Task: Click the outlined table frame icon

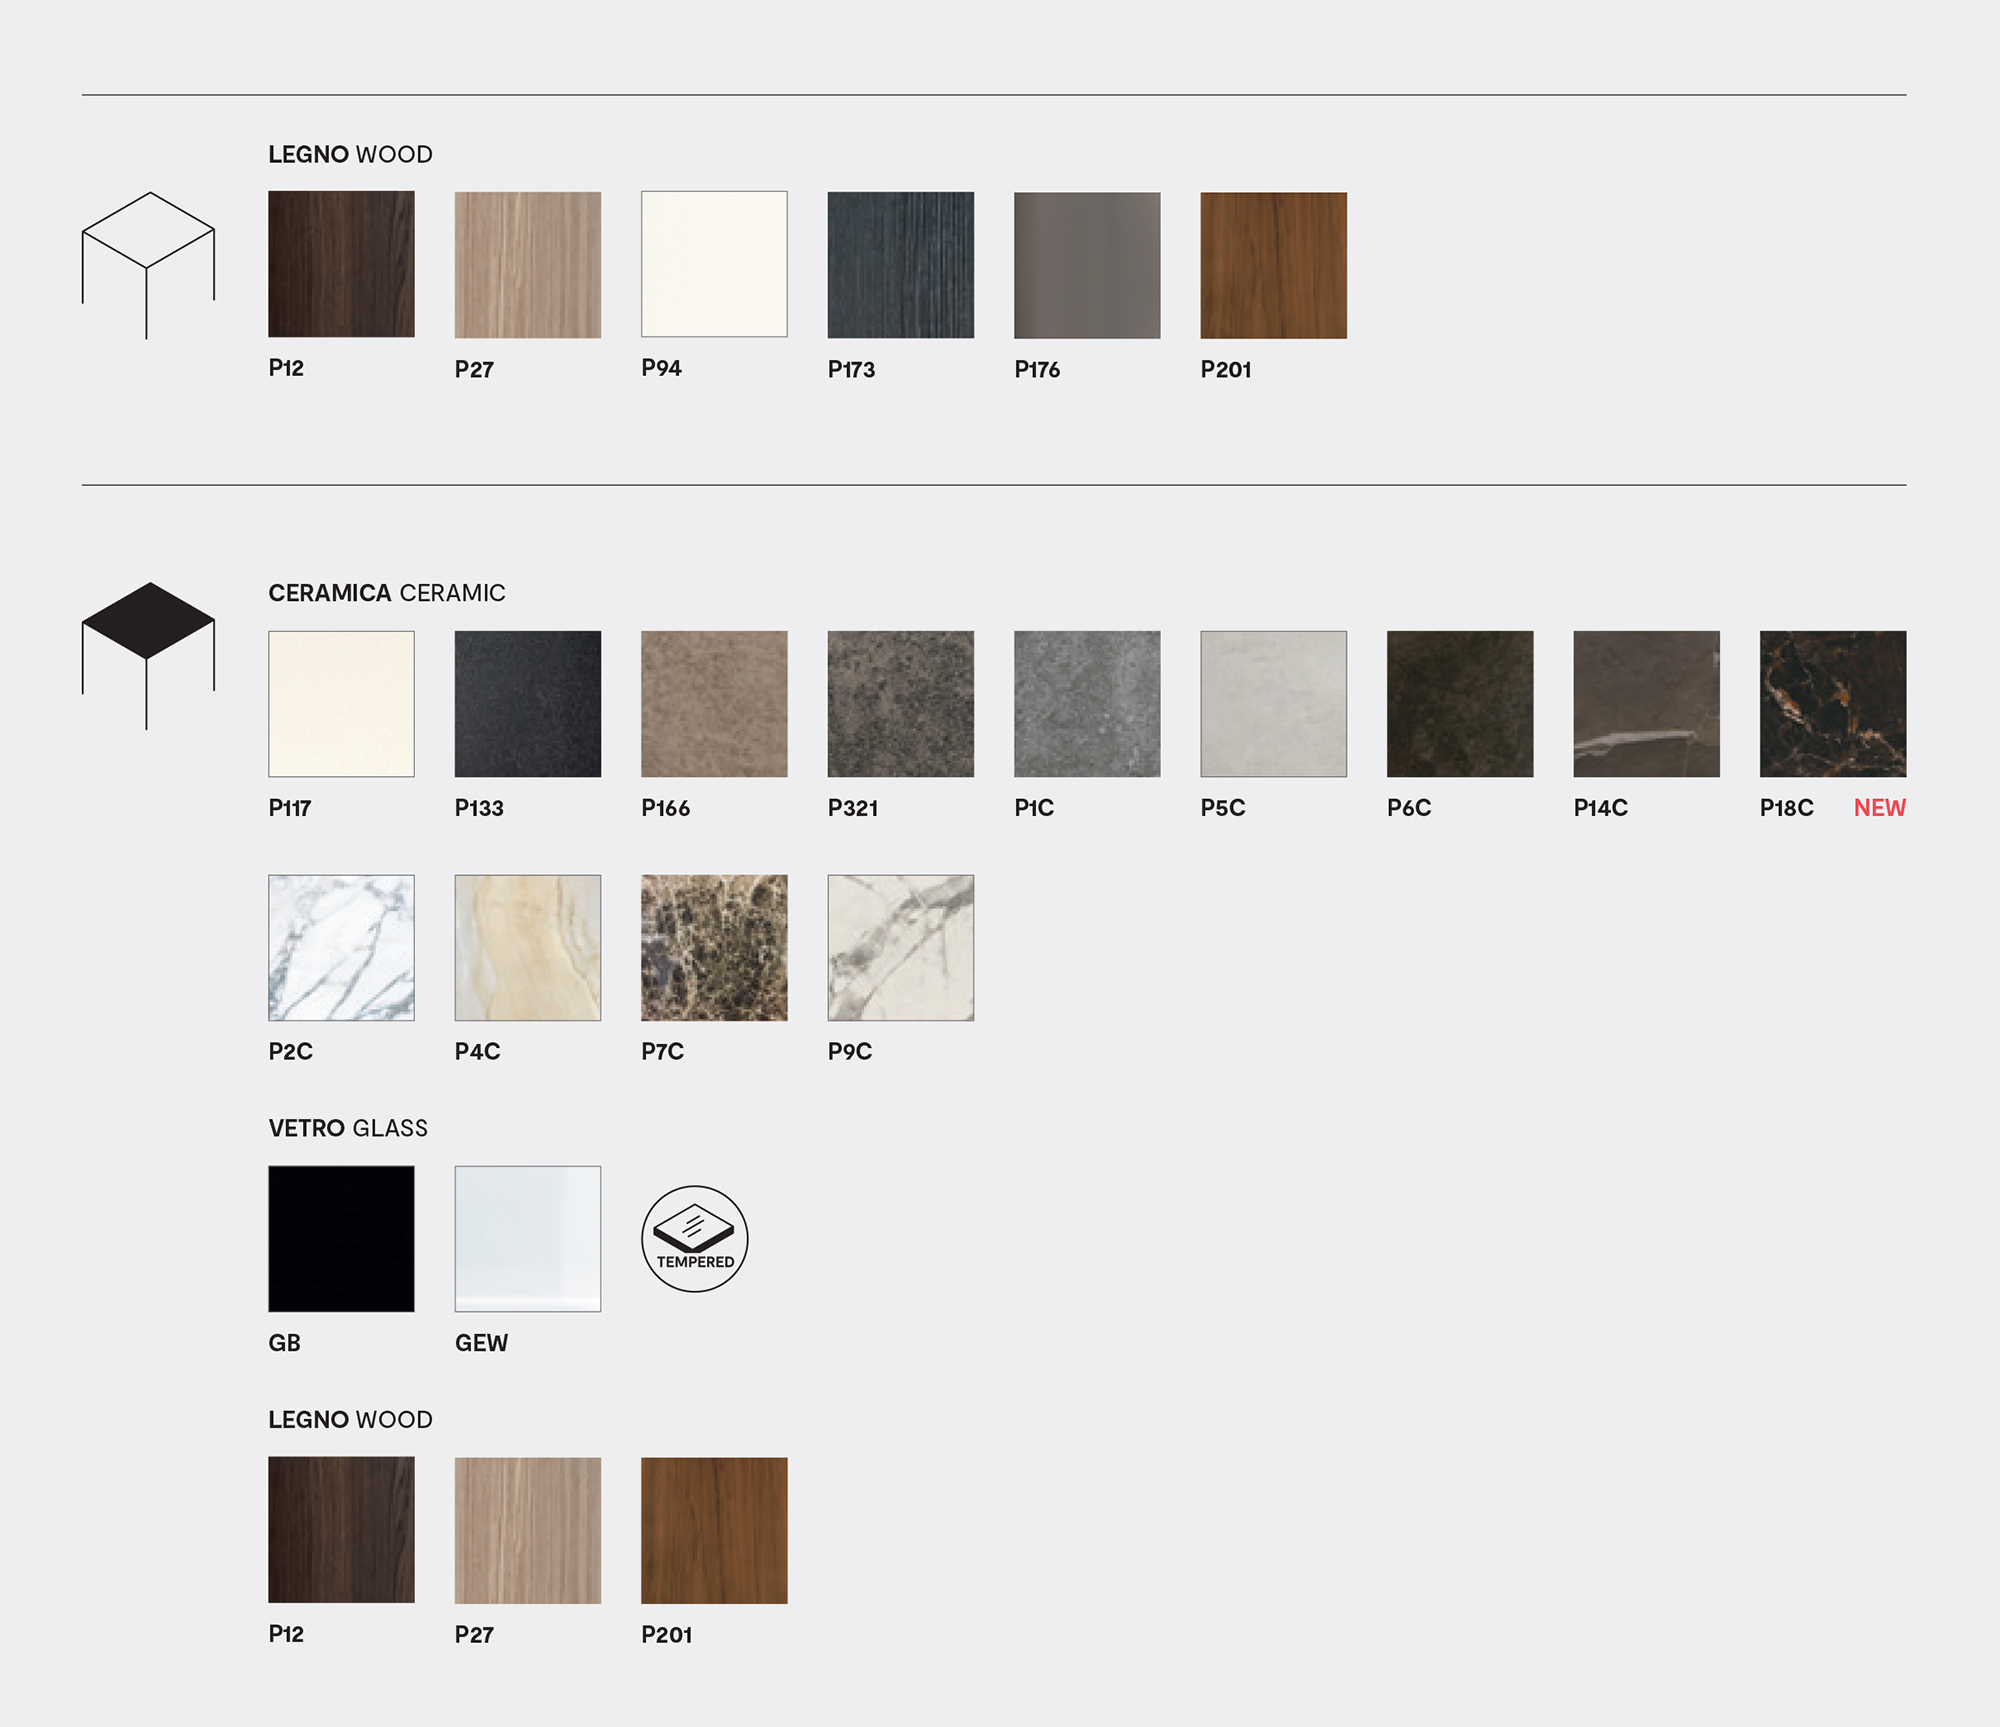Action: [148, 264]
